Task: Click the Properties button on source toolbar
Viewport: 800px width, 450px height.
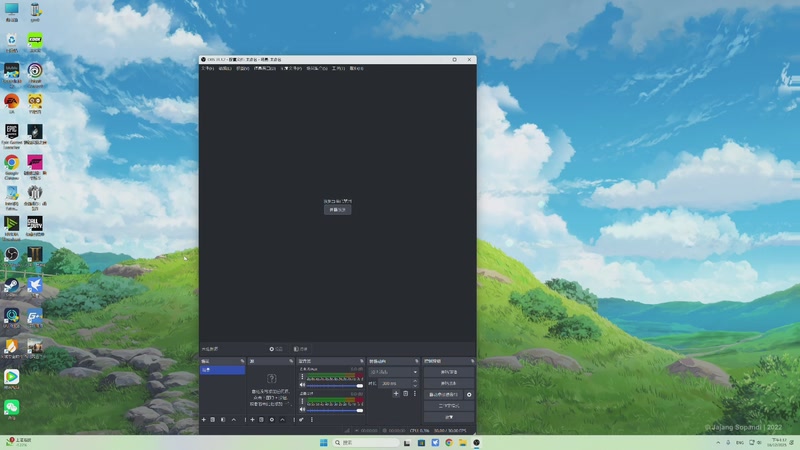Action: click(276, 349)
